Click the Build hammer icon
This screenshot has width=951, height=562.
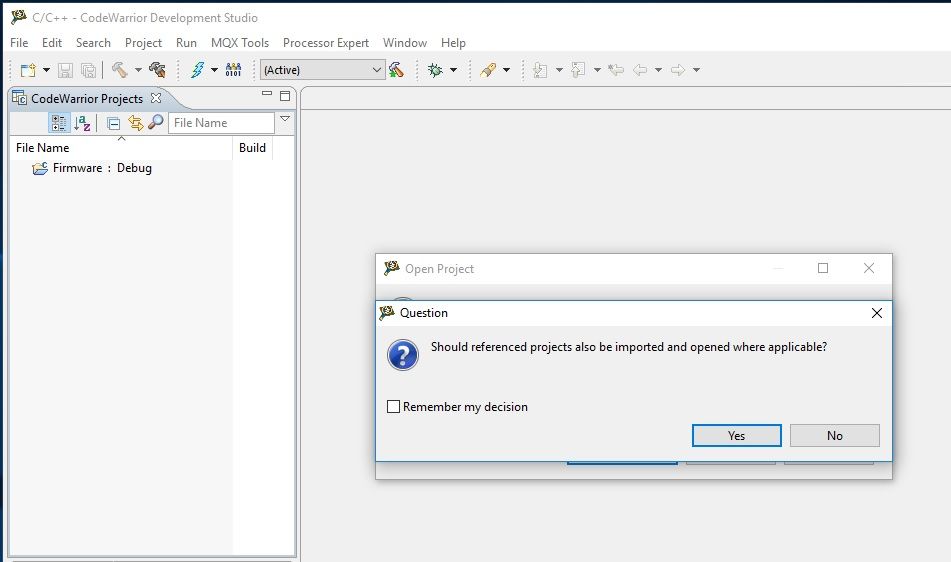[119, 70]
